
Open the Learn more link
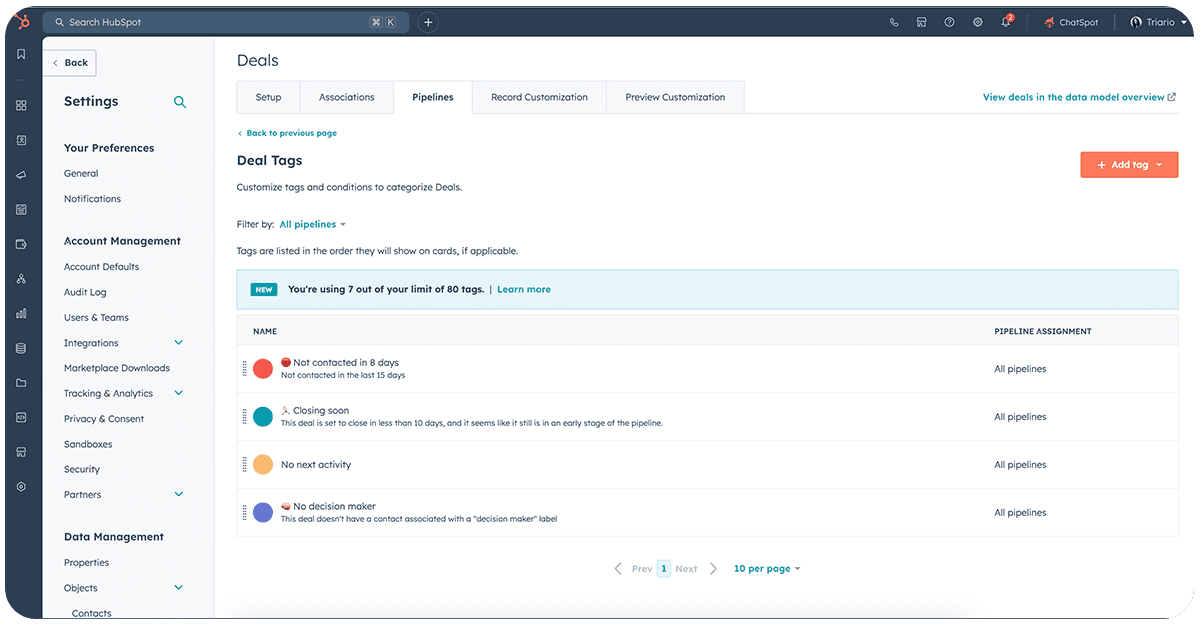[523, 289]
